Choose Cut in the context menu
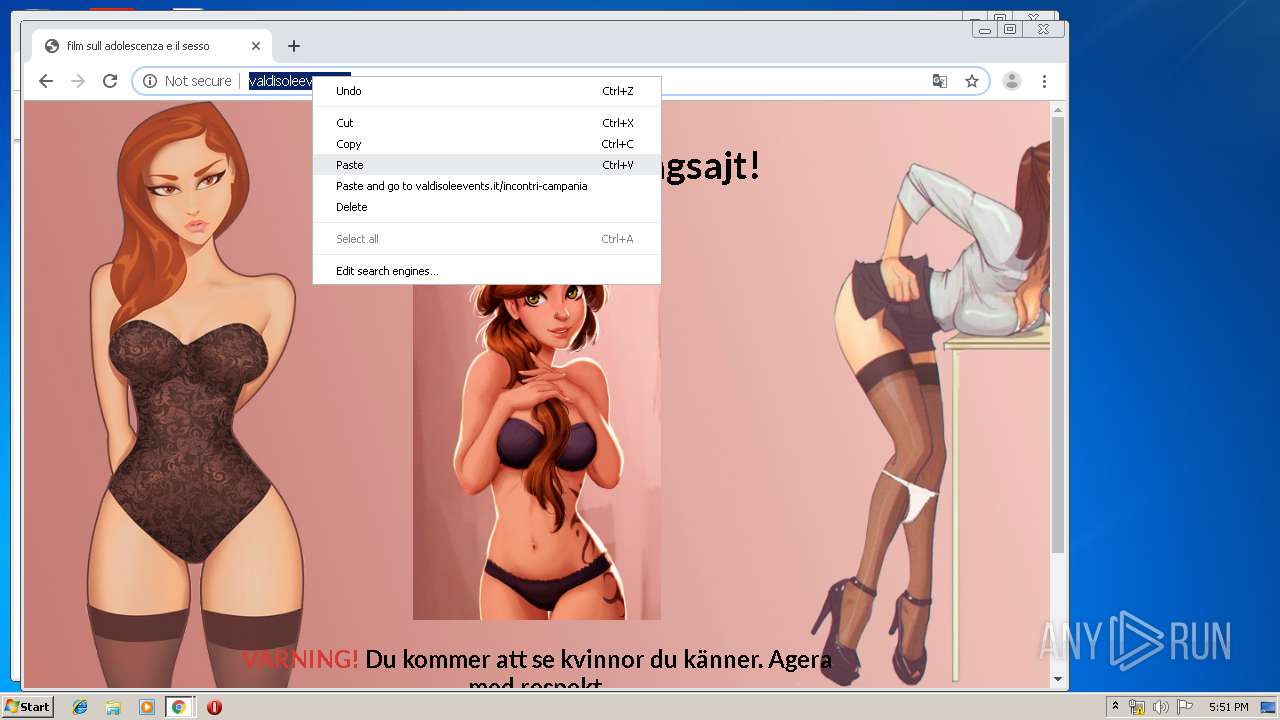The width and height of the screenshot is (1280, 720). [486, 123]
